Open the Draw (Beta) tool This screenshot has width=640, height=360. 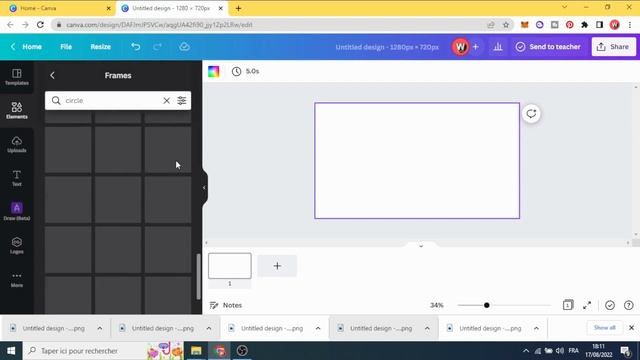pos(17,211)
